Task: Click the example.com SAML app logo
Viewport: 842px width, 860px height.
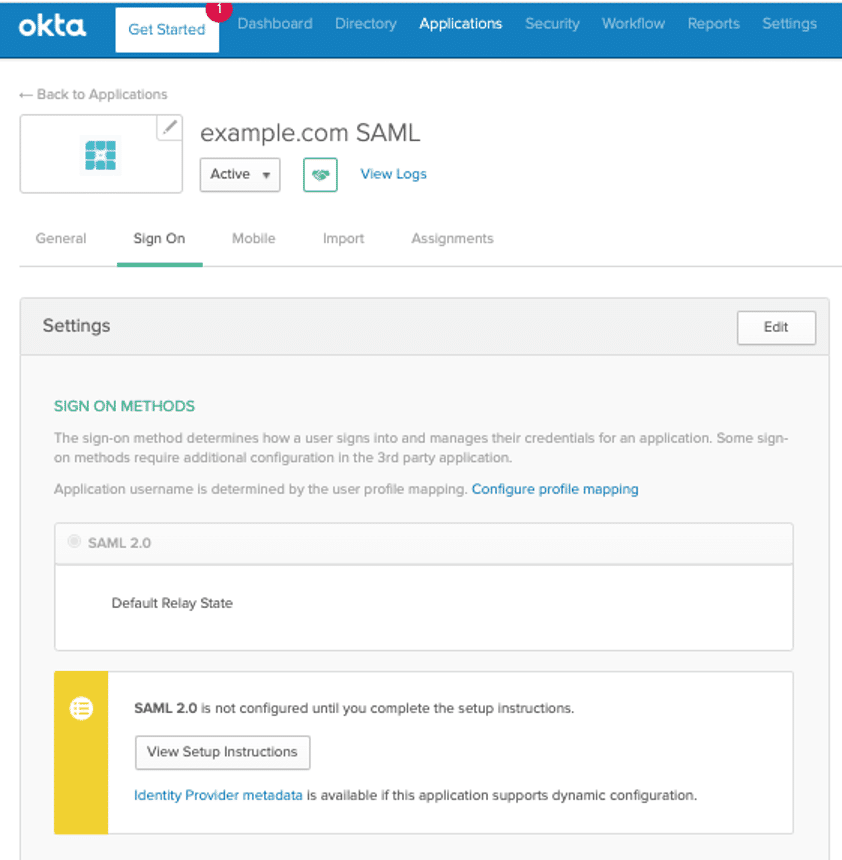Action: [100, 155]
